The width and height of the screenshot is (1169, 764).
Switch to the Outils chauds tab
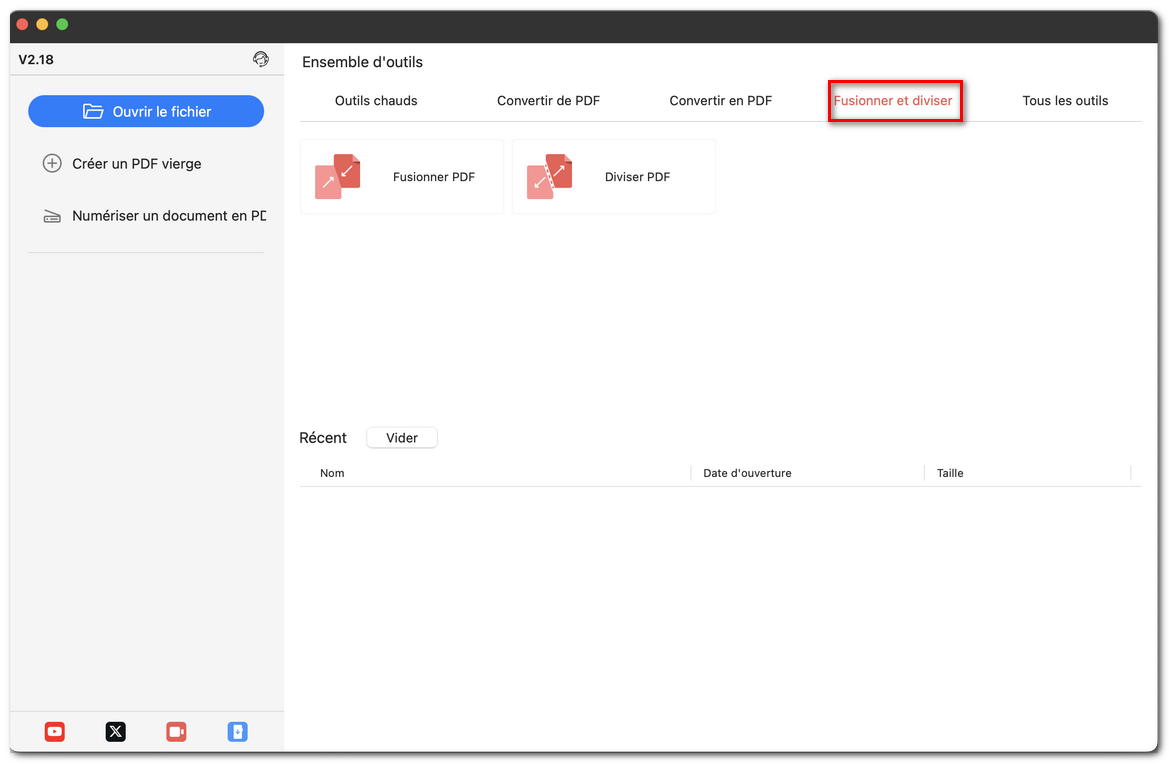[376, 100]
